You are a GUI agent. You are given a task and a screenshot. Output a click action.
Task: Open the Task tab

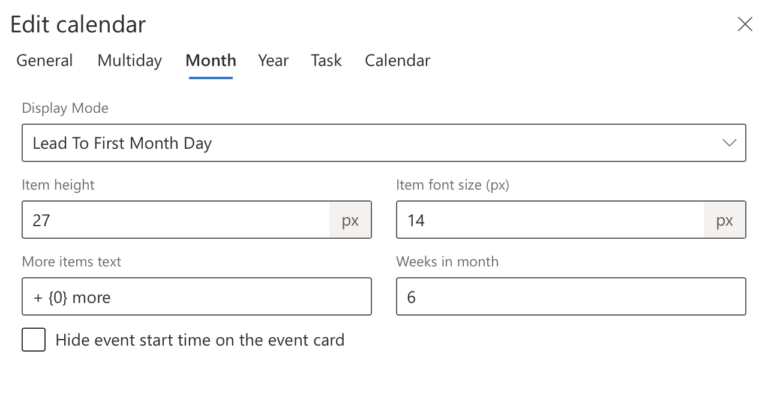(x=326, y=60)
